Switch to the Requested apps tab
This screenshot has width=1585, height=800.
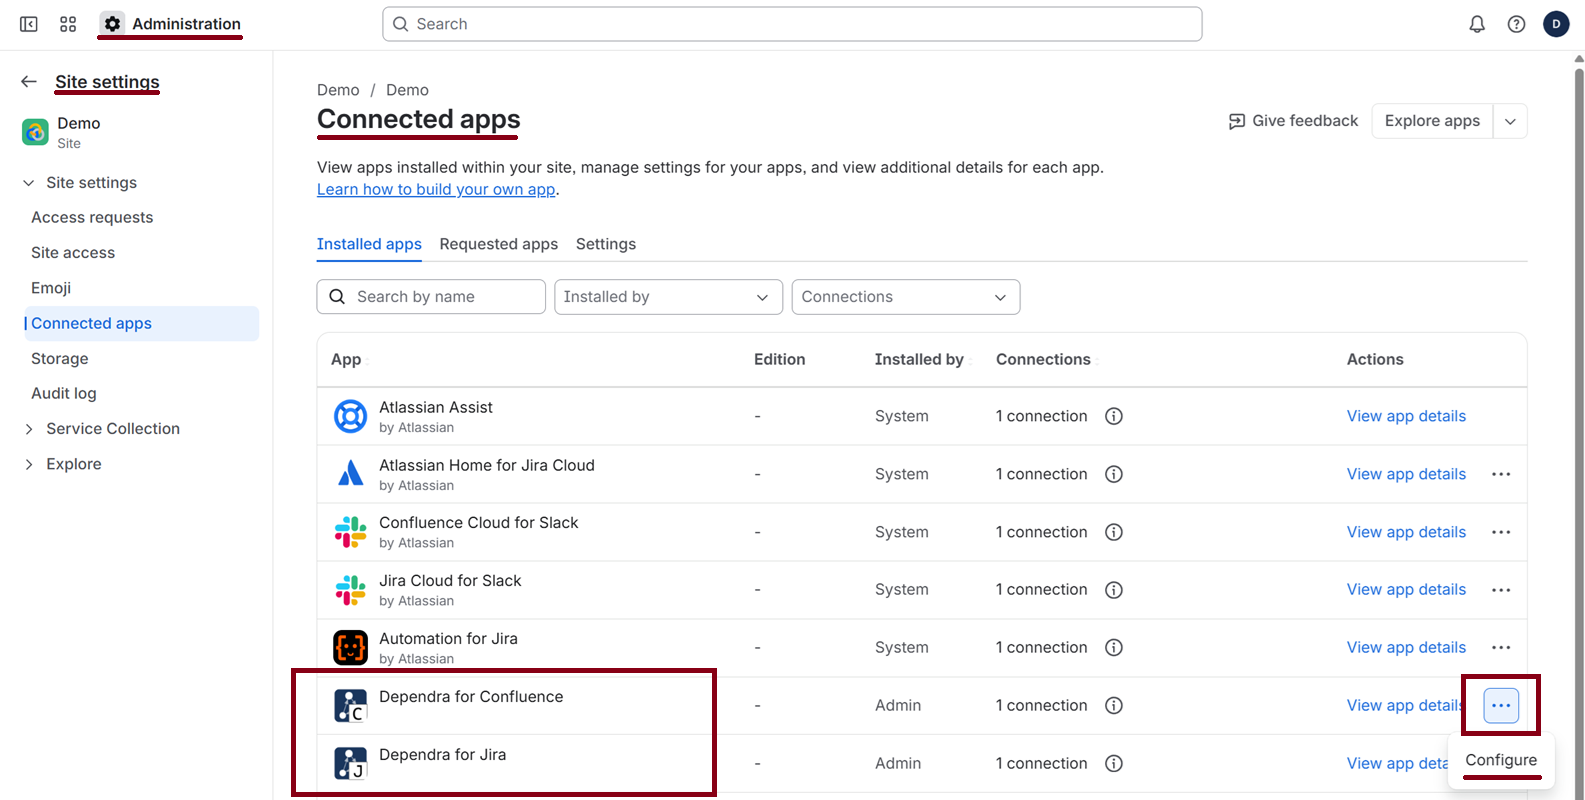click(499, 244)
